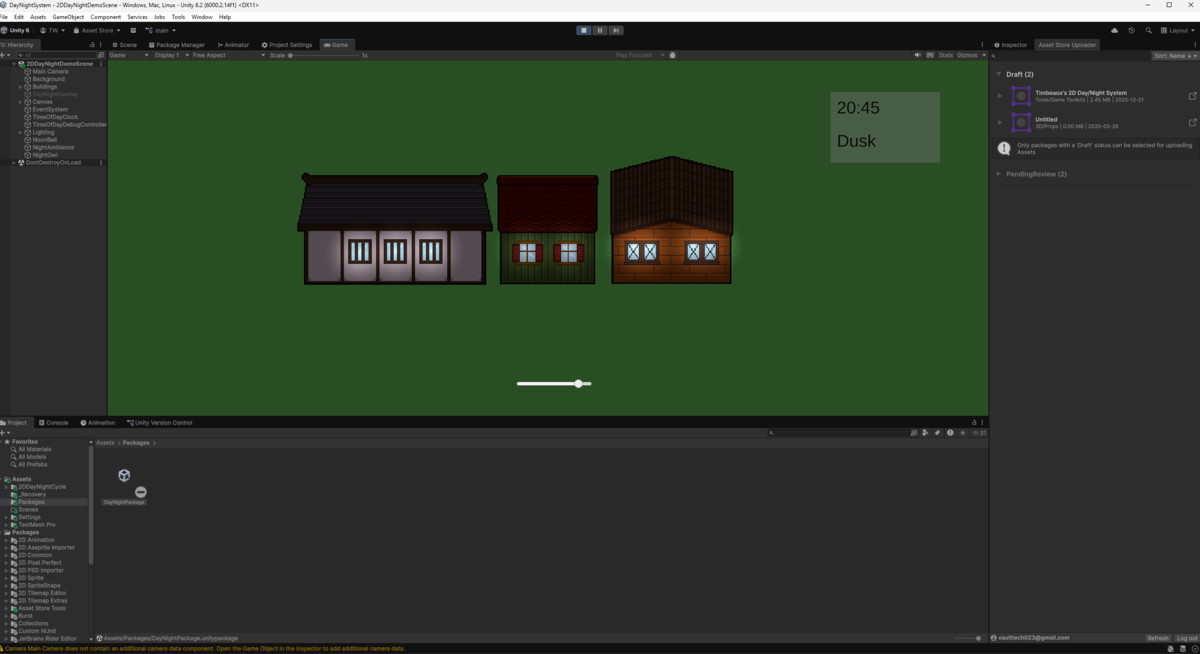This screenshot has width=1200, height=654.
Task: Toggle the Game view mute audio icon
Action: click(x=918, y=55)
